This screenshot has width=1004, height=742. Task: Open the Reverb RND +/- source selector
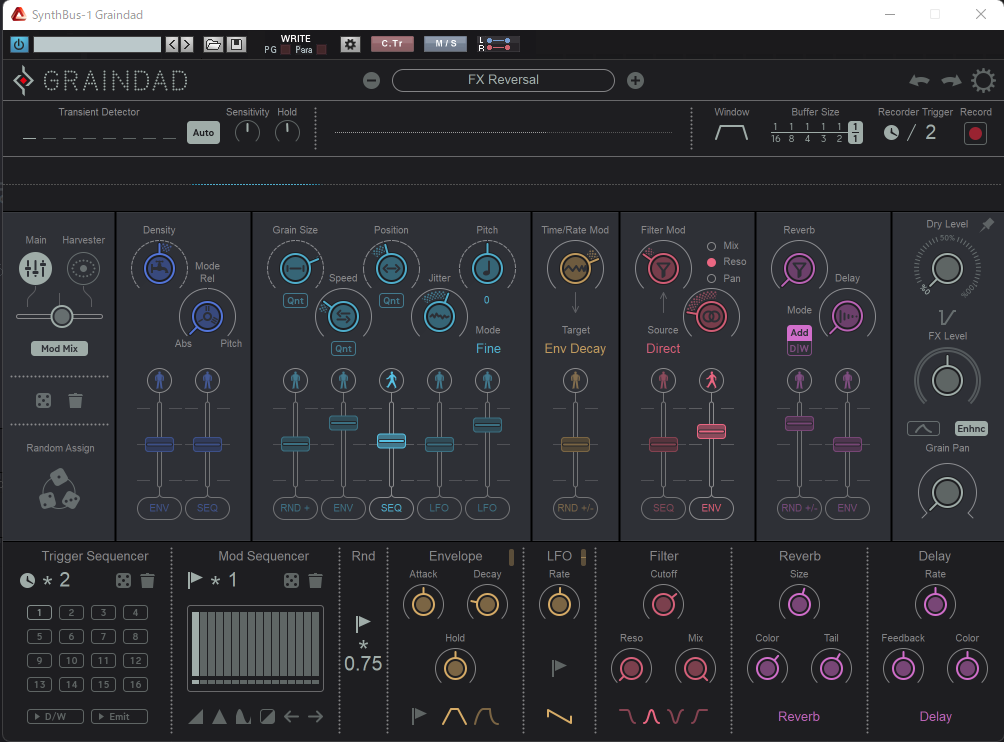[799, 508]
